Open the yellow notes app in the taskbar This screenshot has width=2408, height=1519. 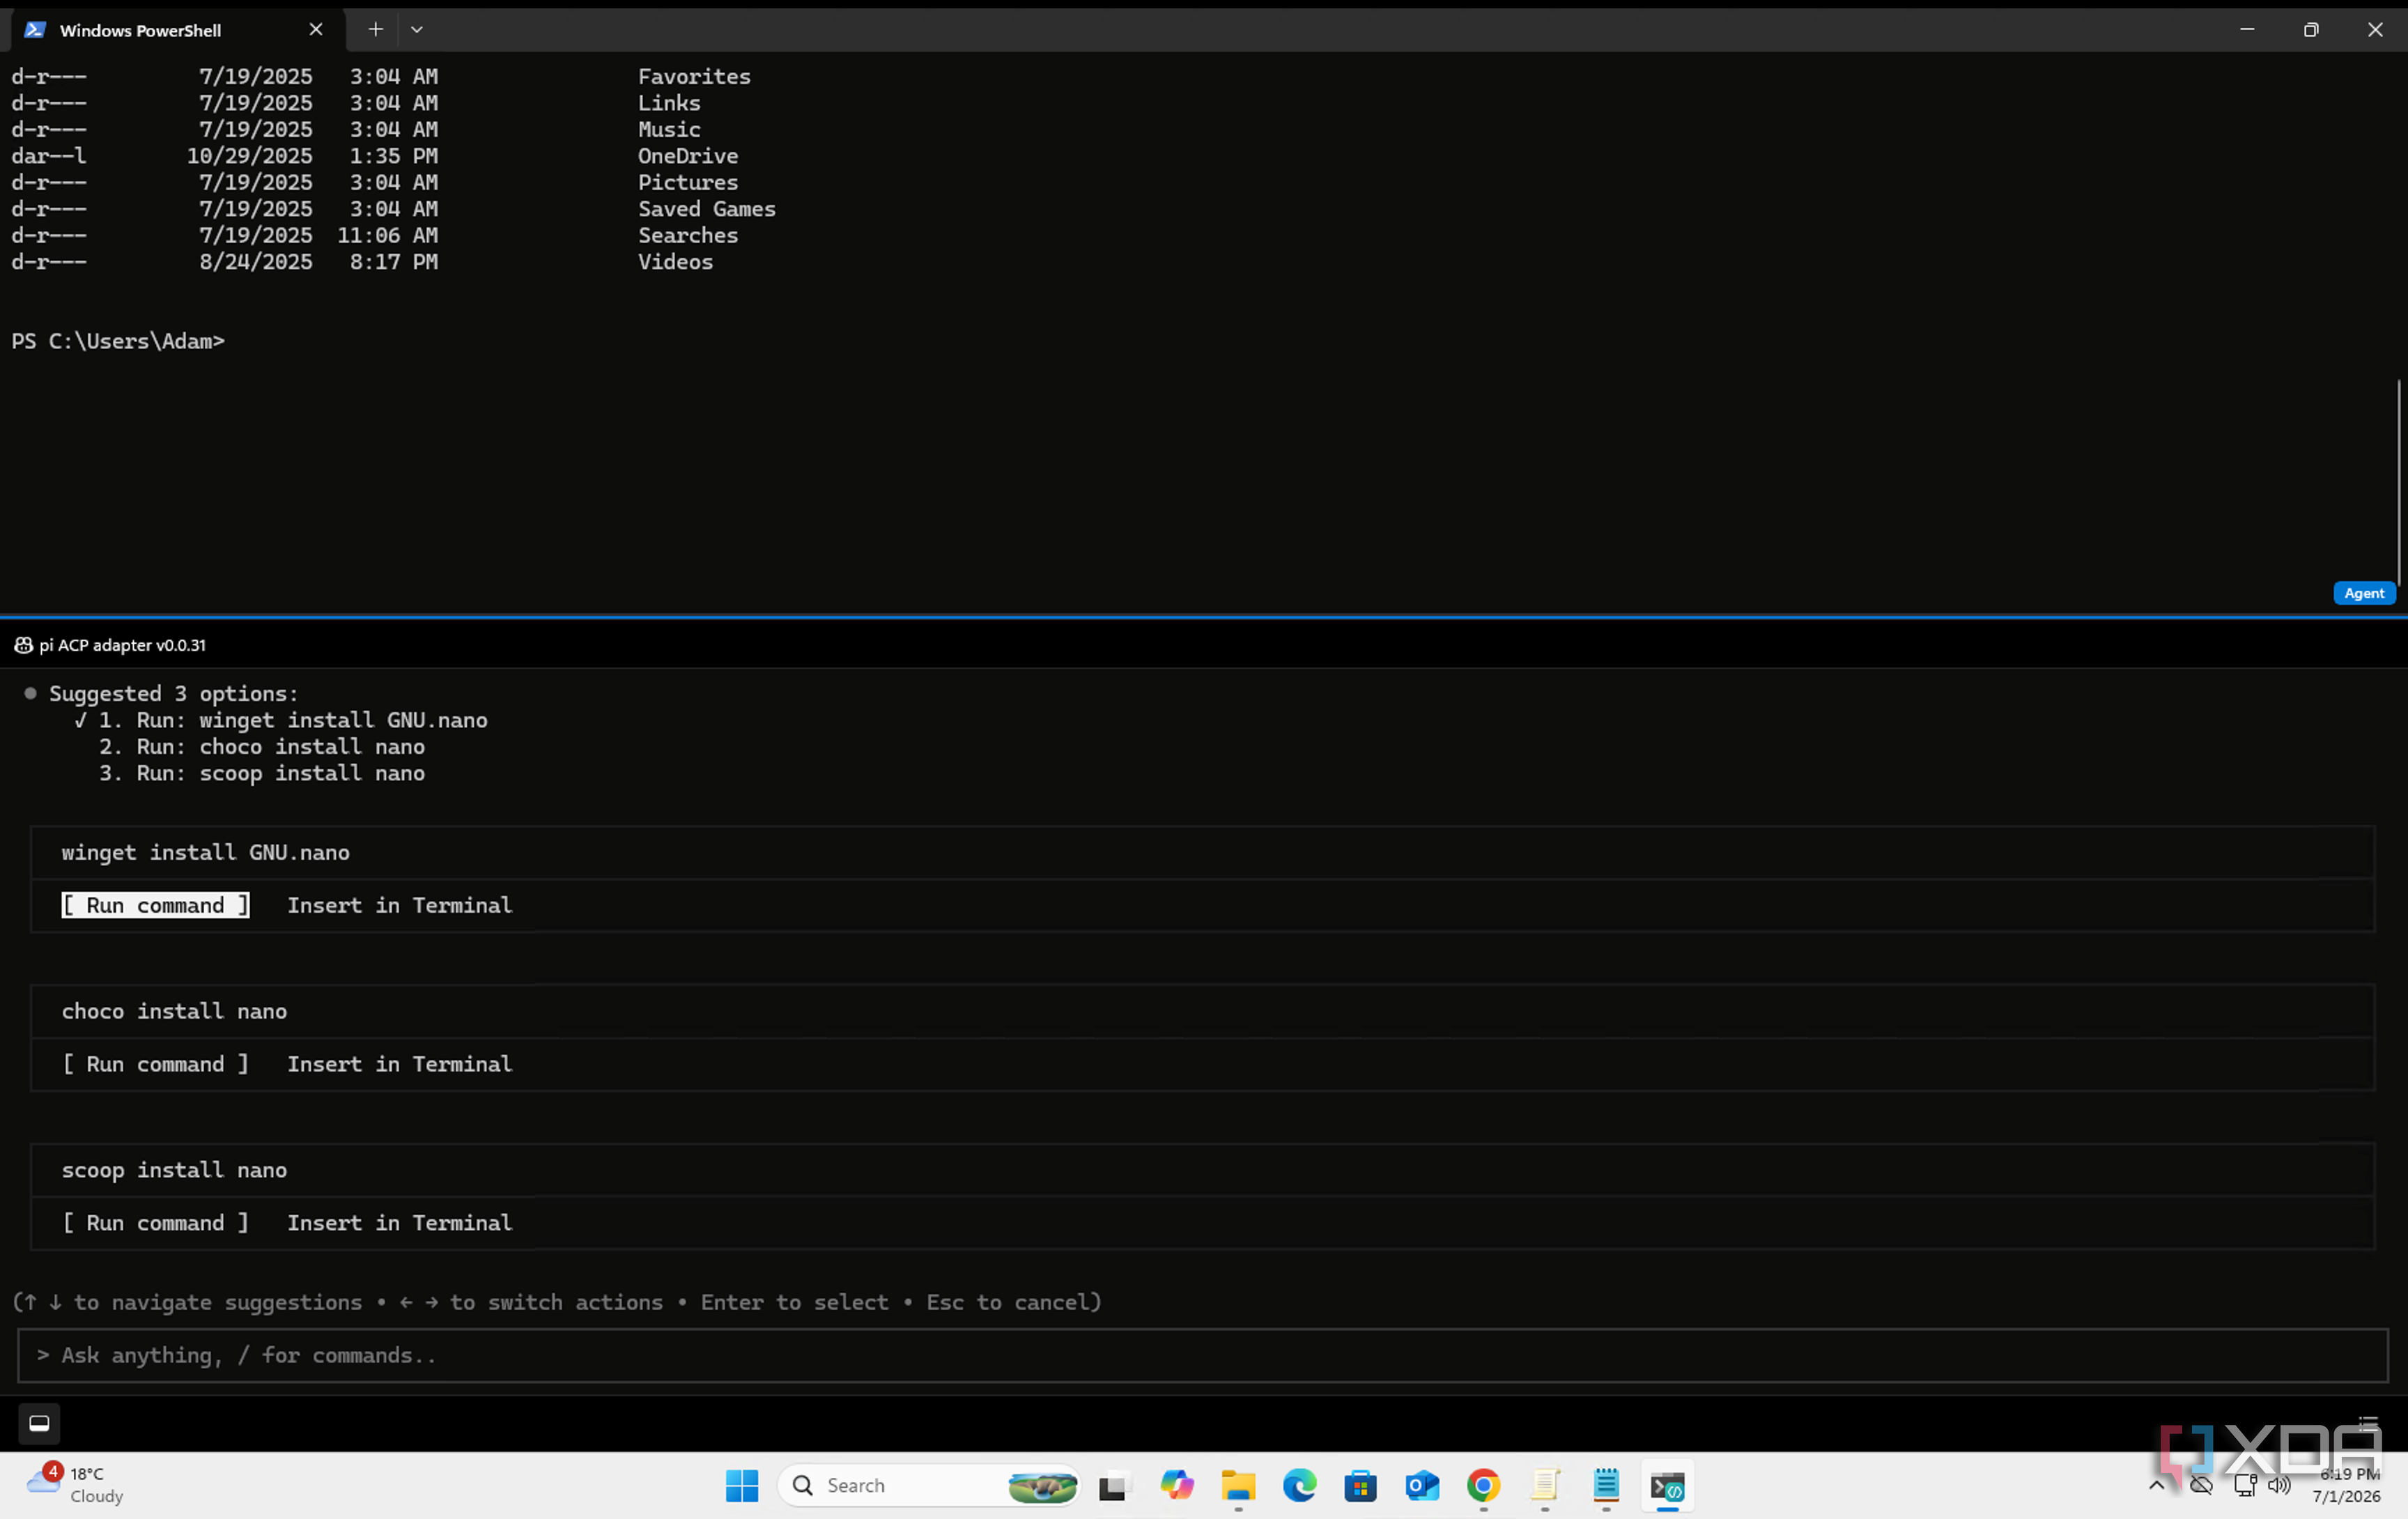pos(1545,1486)
